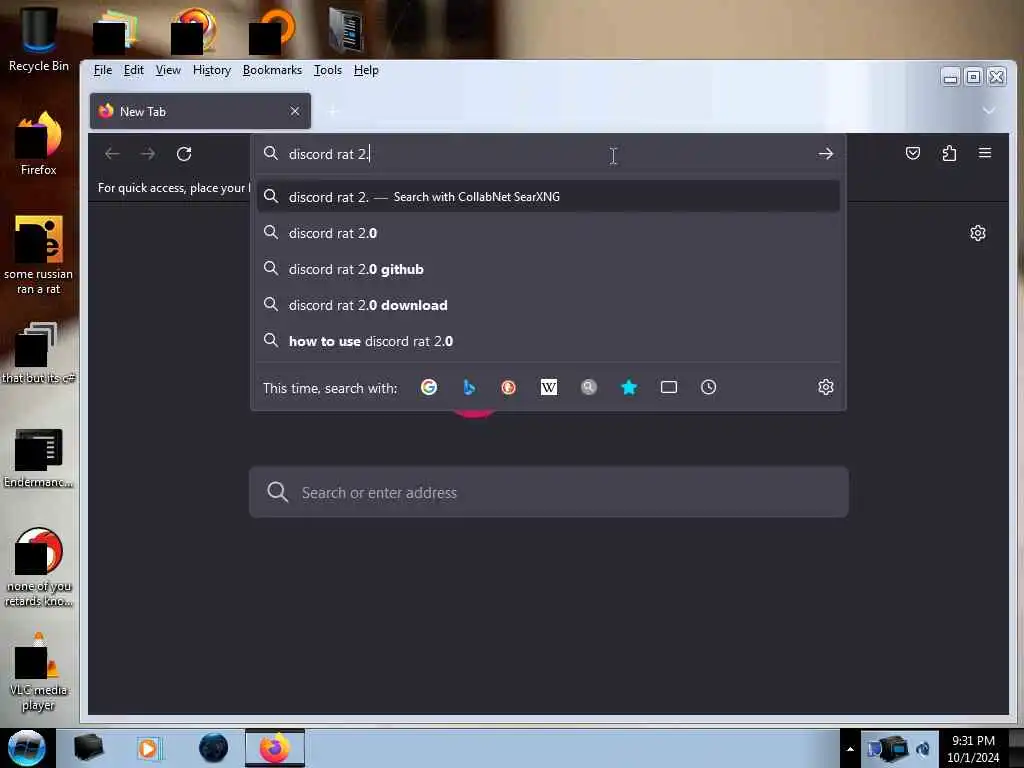Open the Tools menu

(328, 70)
